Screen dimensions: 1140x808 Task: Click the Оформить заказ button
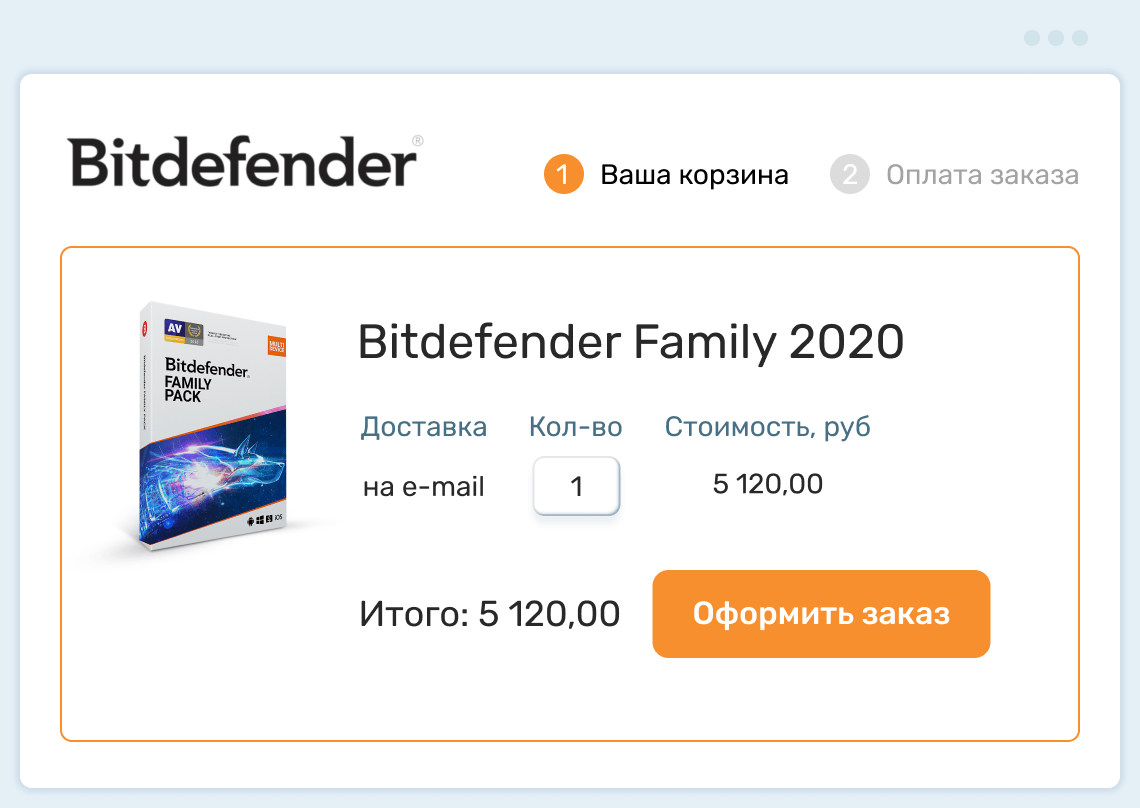tap(821, 614)
